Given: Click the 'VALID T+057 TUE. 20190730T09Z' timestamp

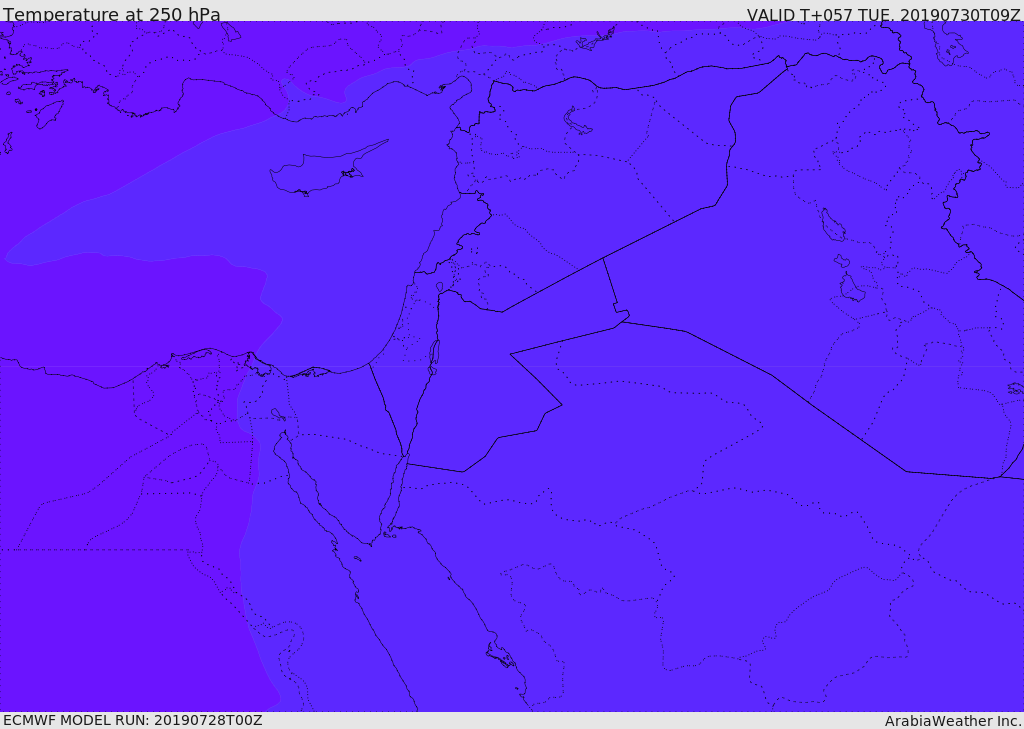Looking at the screenshot, I should [884, 14].
